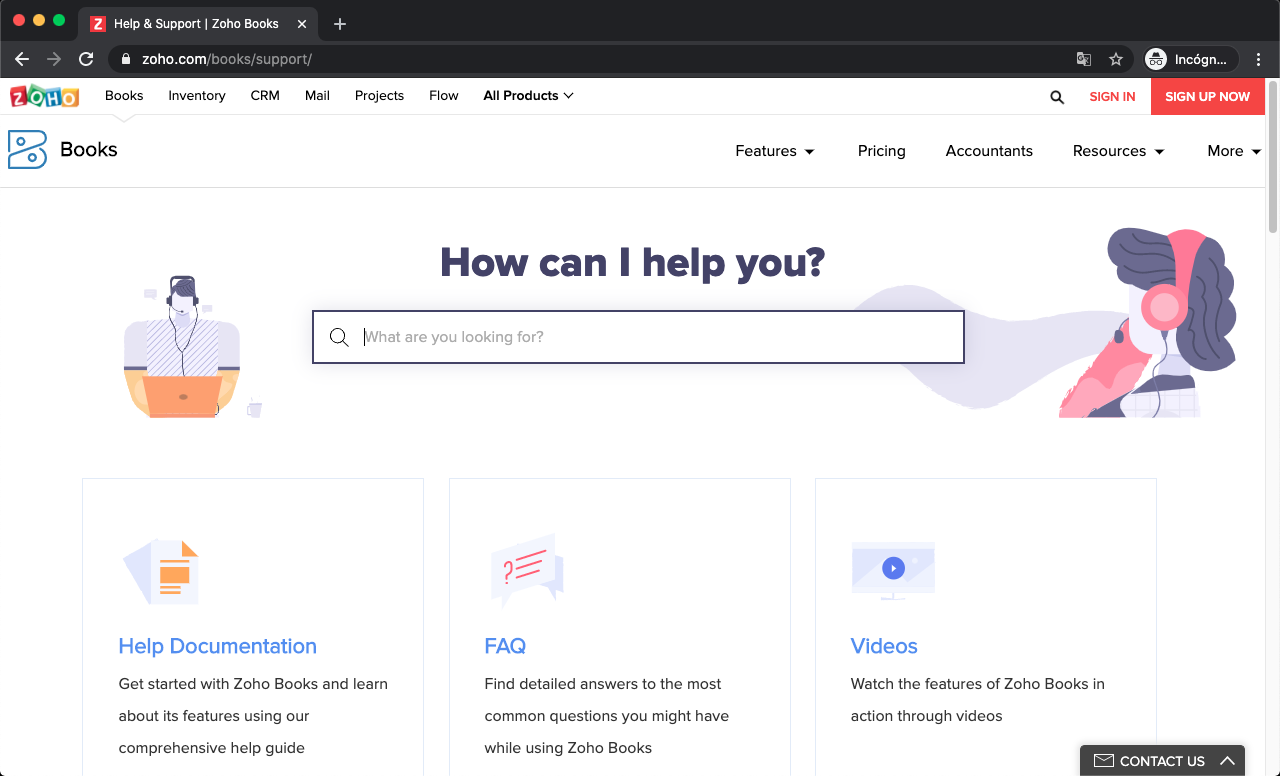
Task: Open the translate page icon
Action: 1084,59
